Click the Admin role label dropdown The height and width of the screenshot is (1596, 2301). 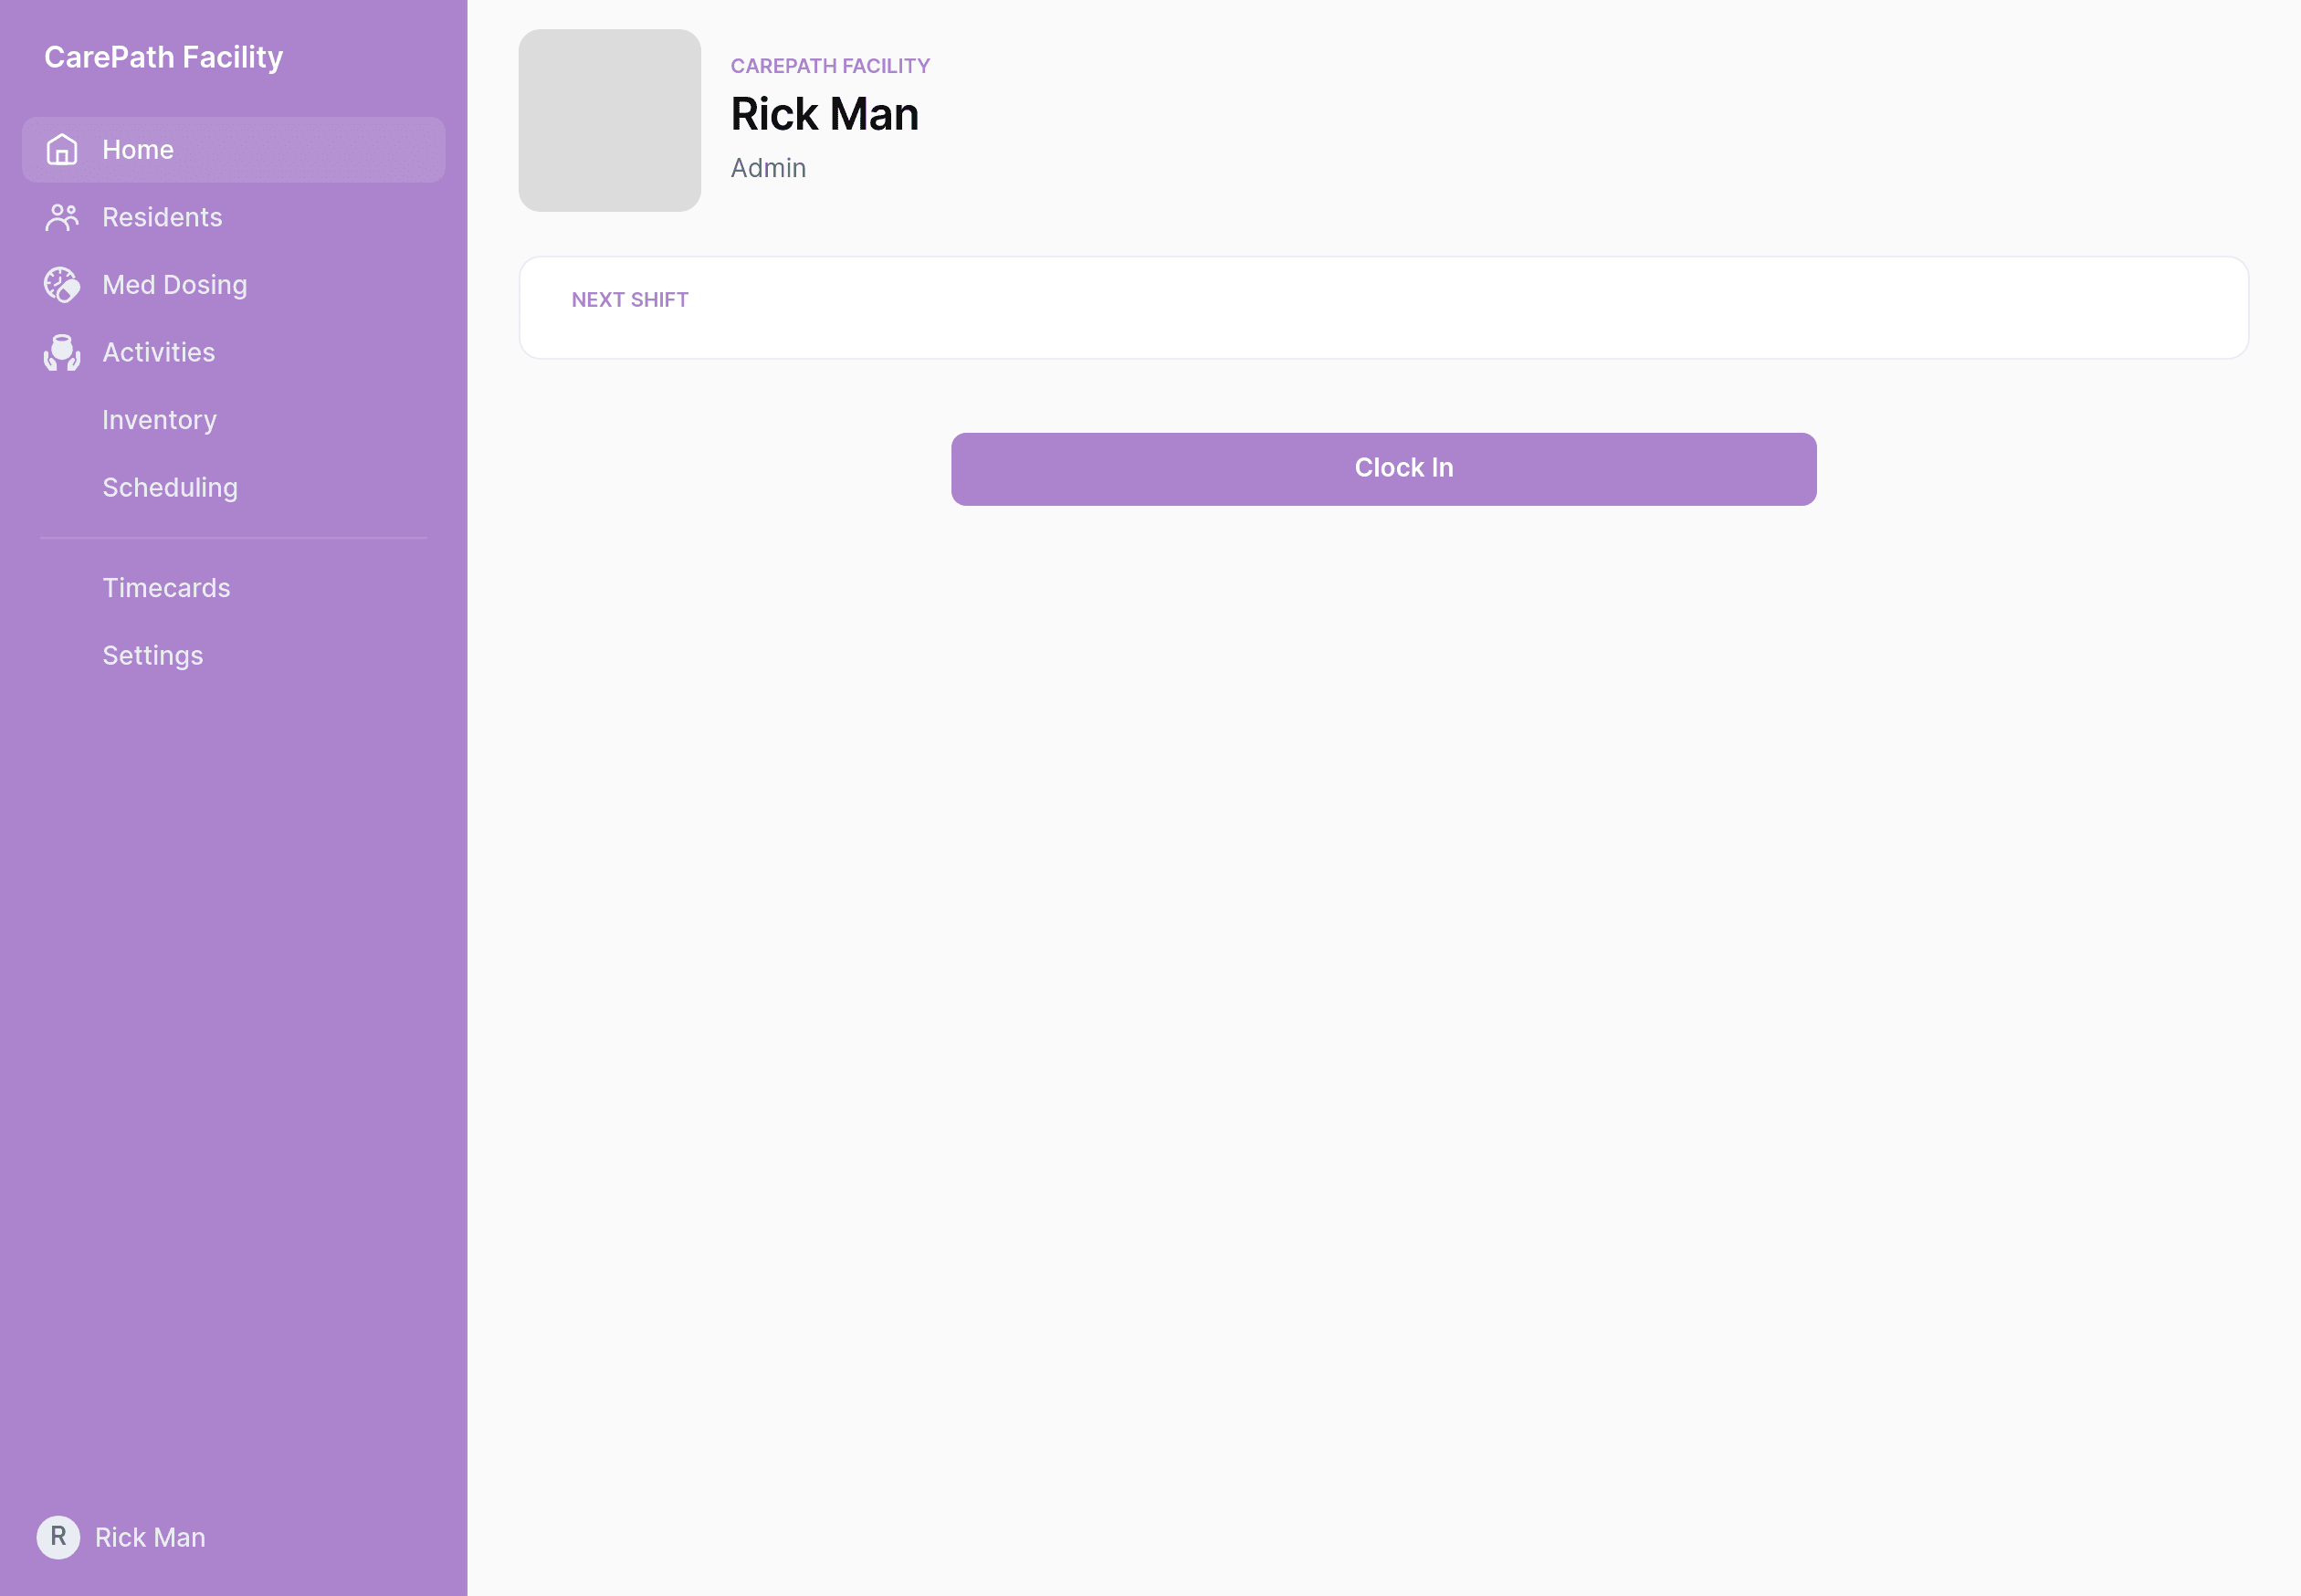point(770,168)
